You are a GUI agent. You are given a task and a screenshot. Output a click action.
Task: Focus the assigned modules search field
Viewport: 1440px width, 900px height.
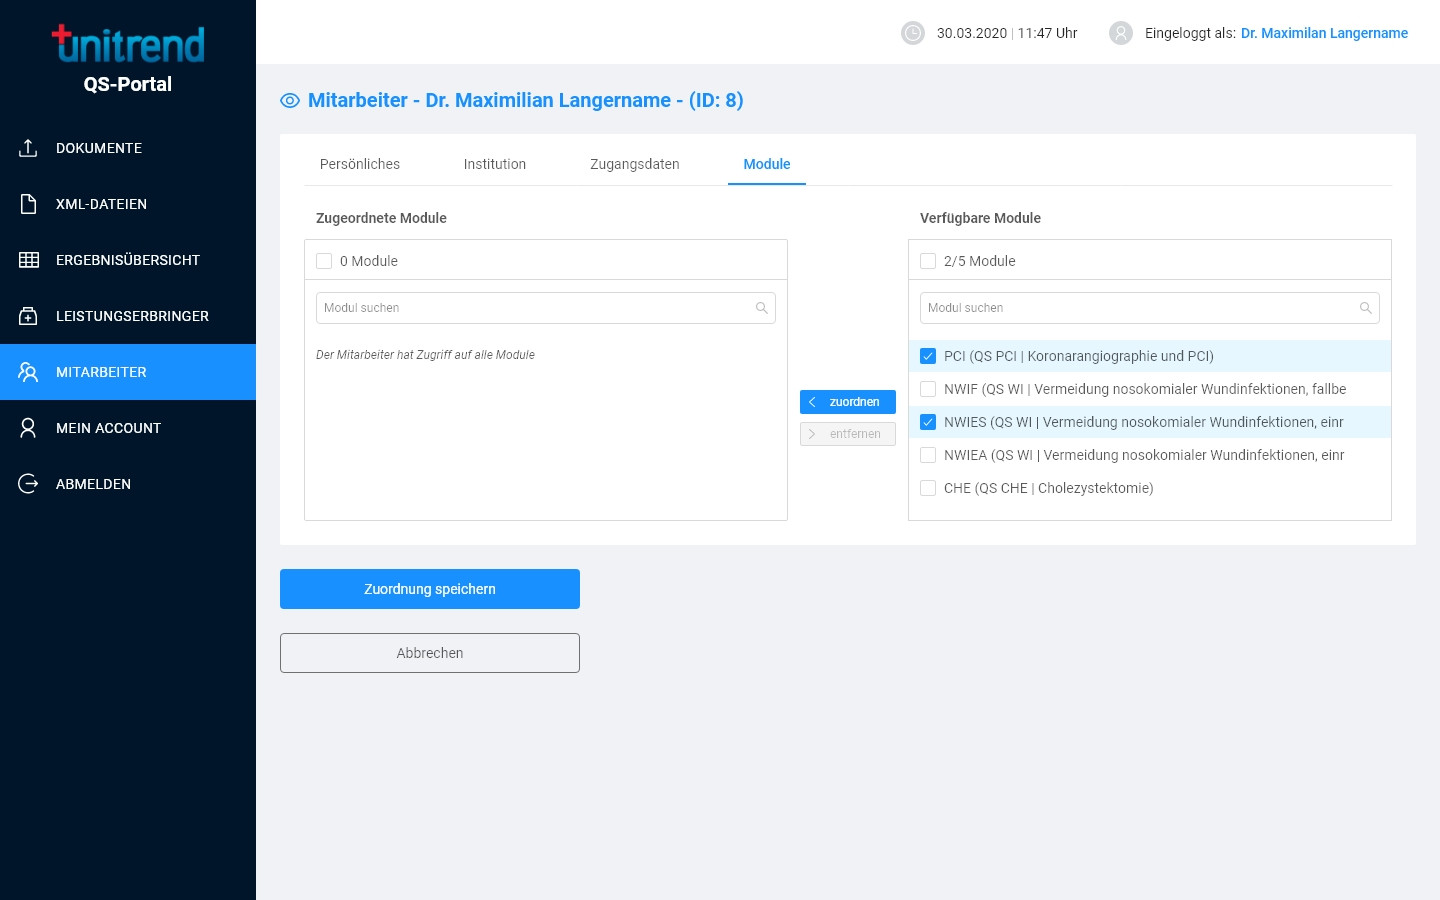coord(535,308)
